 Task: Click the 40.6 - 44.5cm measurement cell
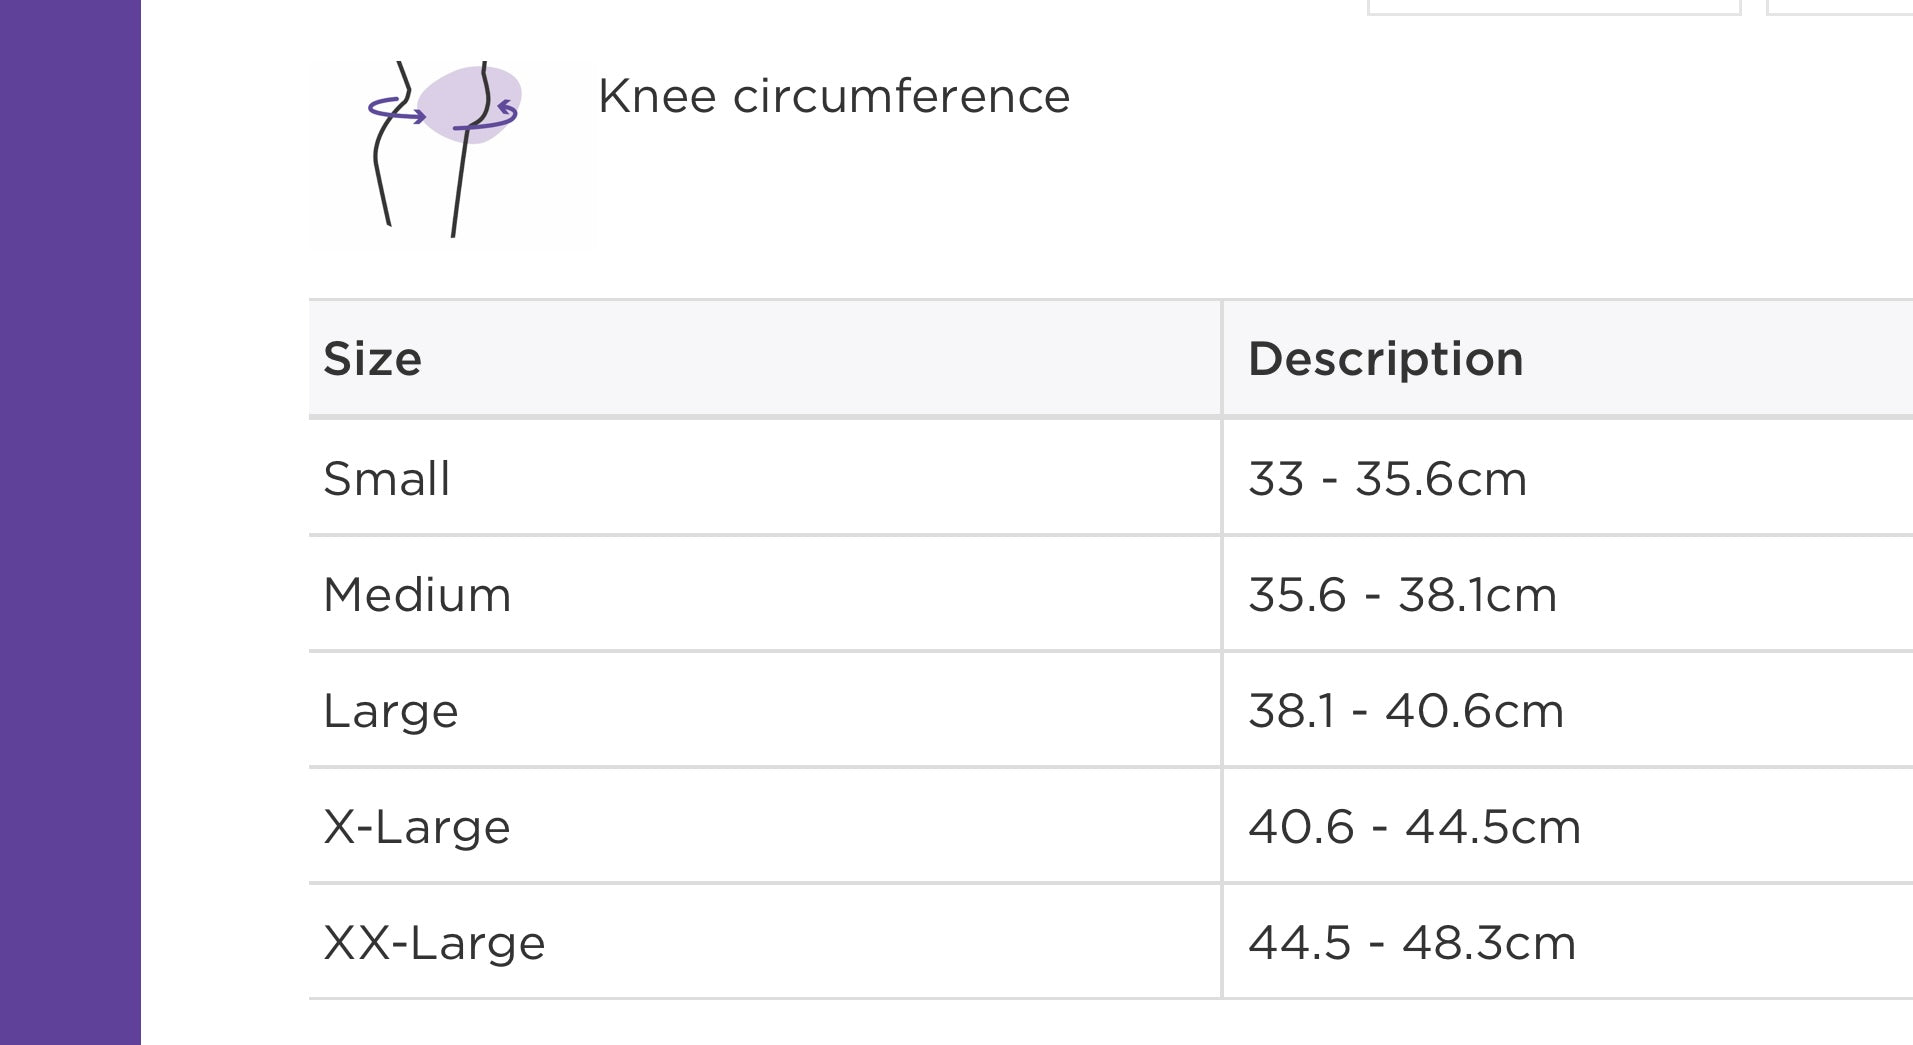pyautogui.click(x=1414, y=827)
